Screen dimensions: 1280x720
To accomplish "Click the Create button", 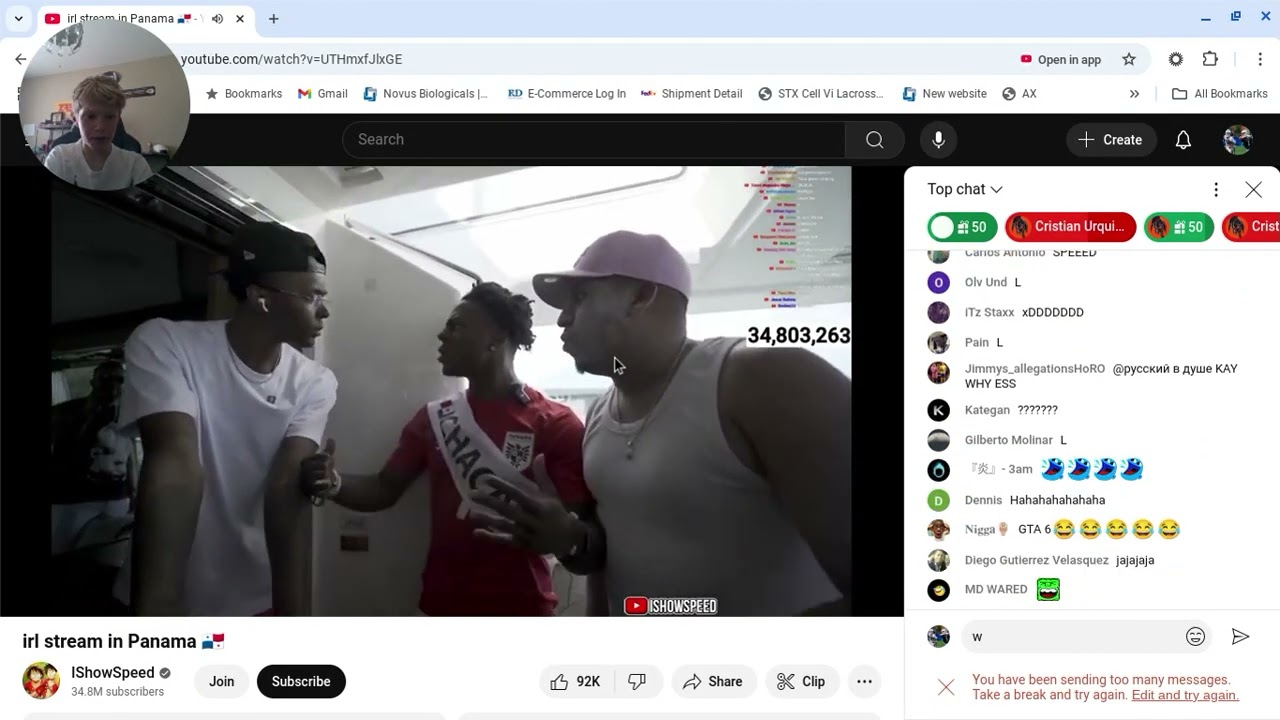I will click(x=1111, y=140).
